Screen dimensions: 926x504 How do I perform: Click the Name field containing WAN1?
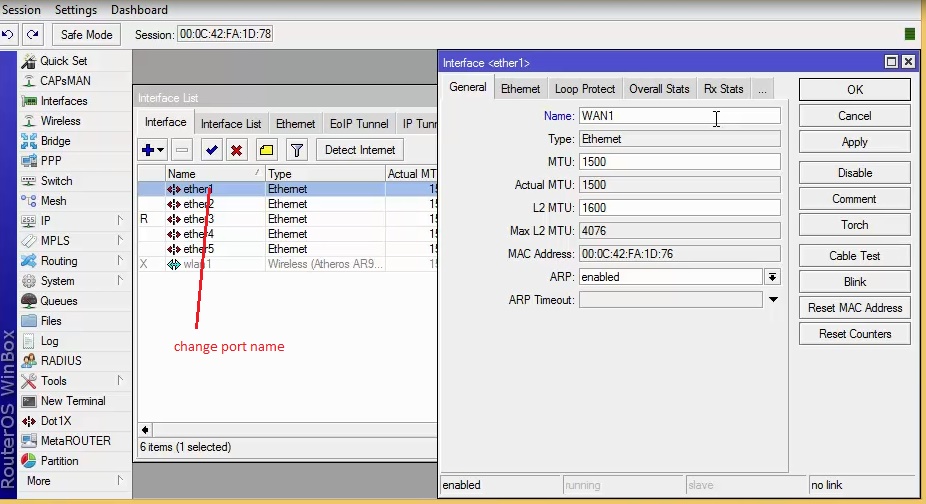[x=679, y=116]
